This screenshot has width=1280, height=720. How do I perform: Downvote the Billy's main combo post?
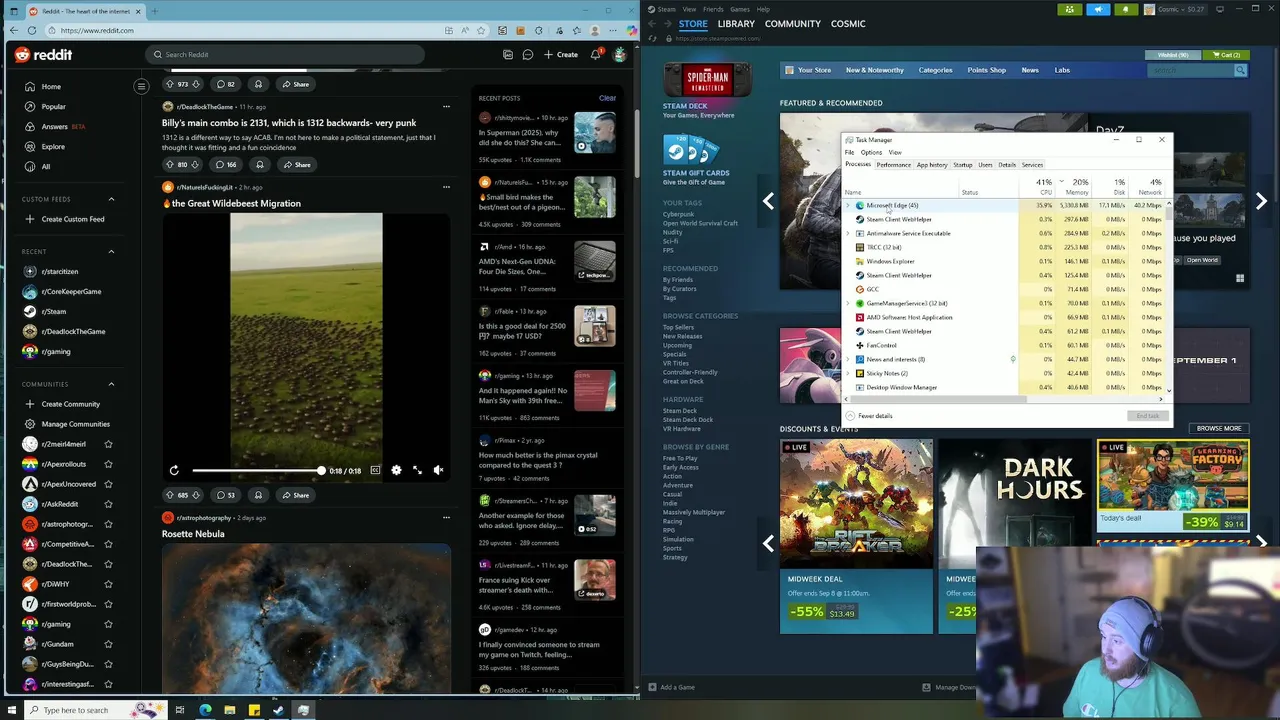tap(195, 165)
